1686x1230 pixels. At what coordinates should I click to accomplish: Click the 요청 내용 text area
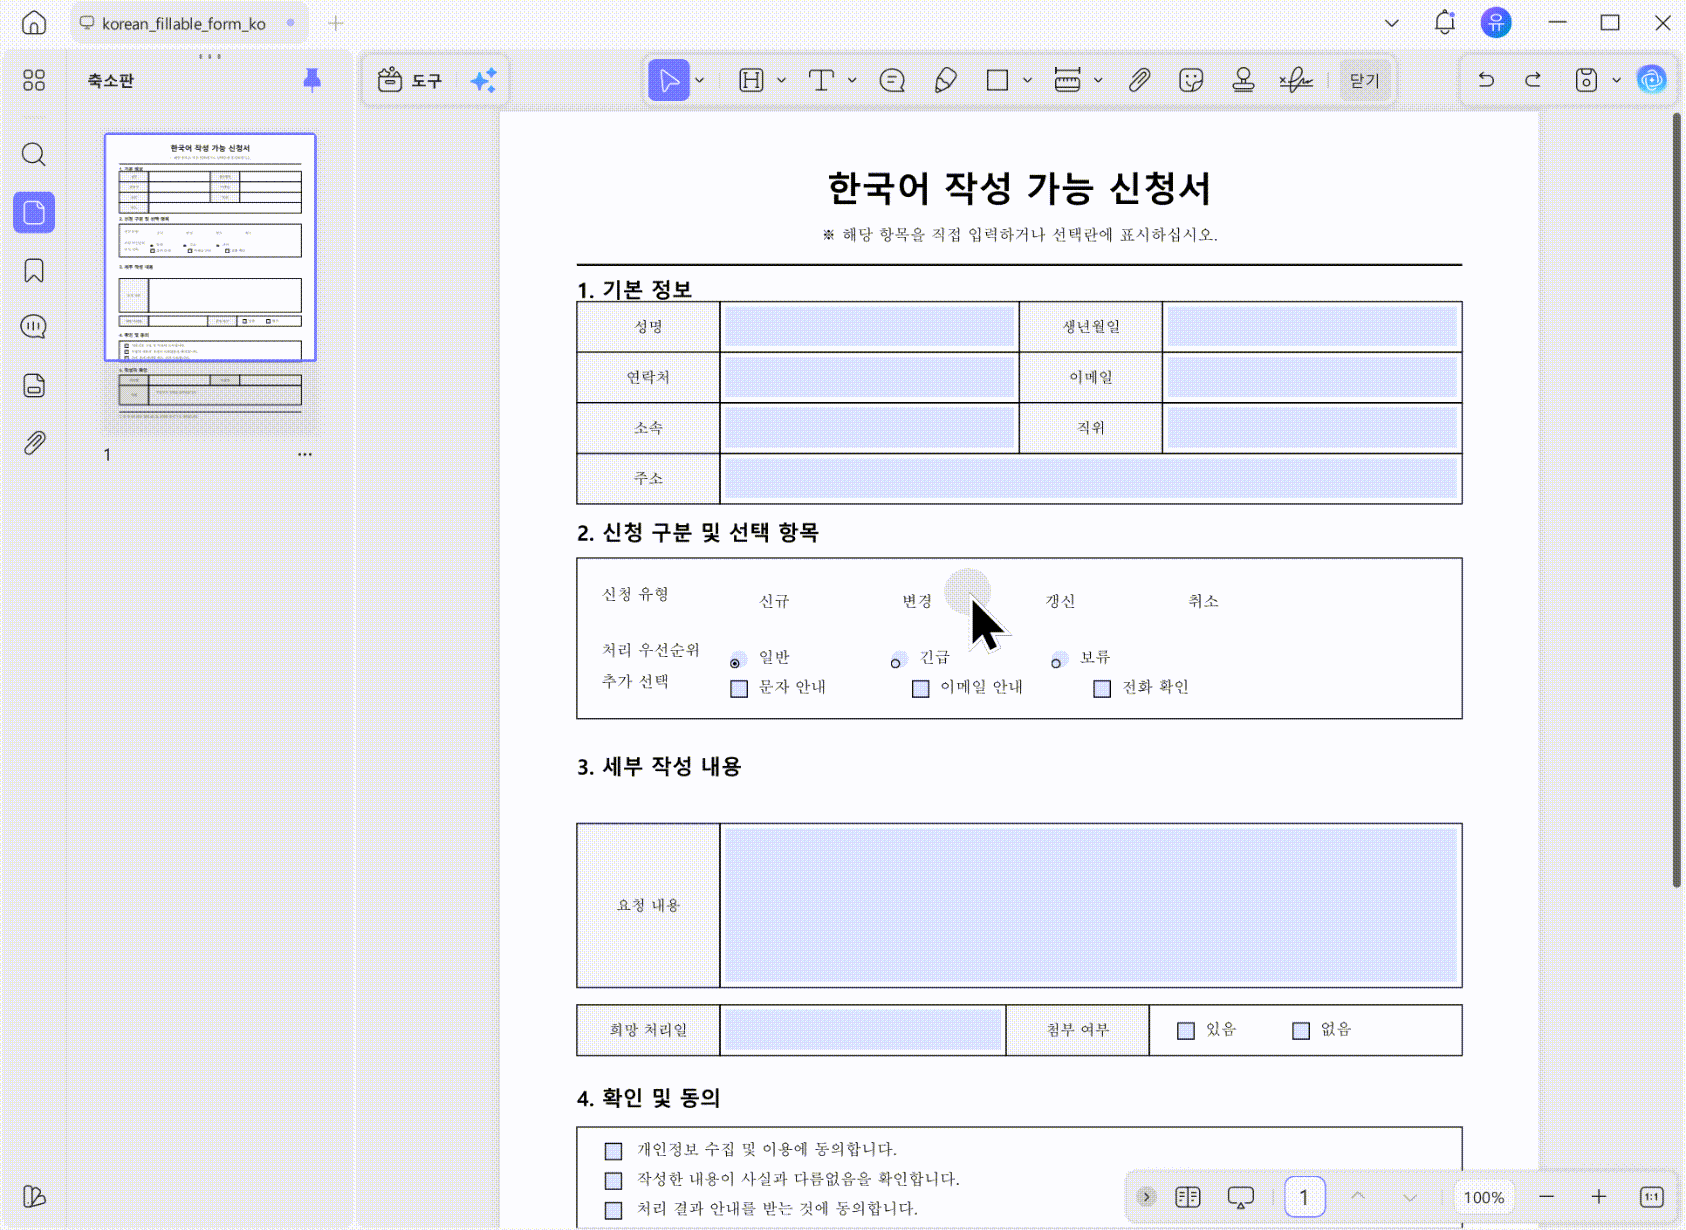click(x=1090, y=905)
